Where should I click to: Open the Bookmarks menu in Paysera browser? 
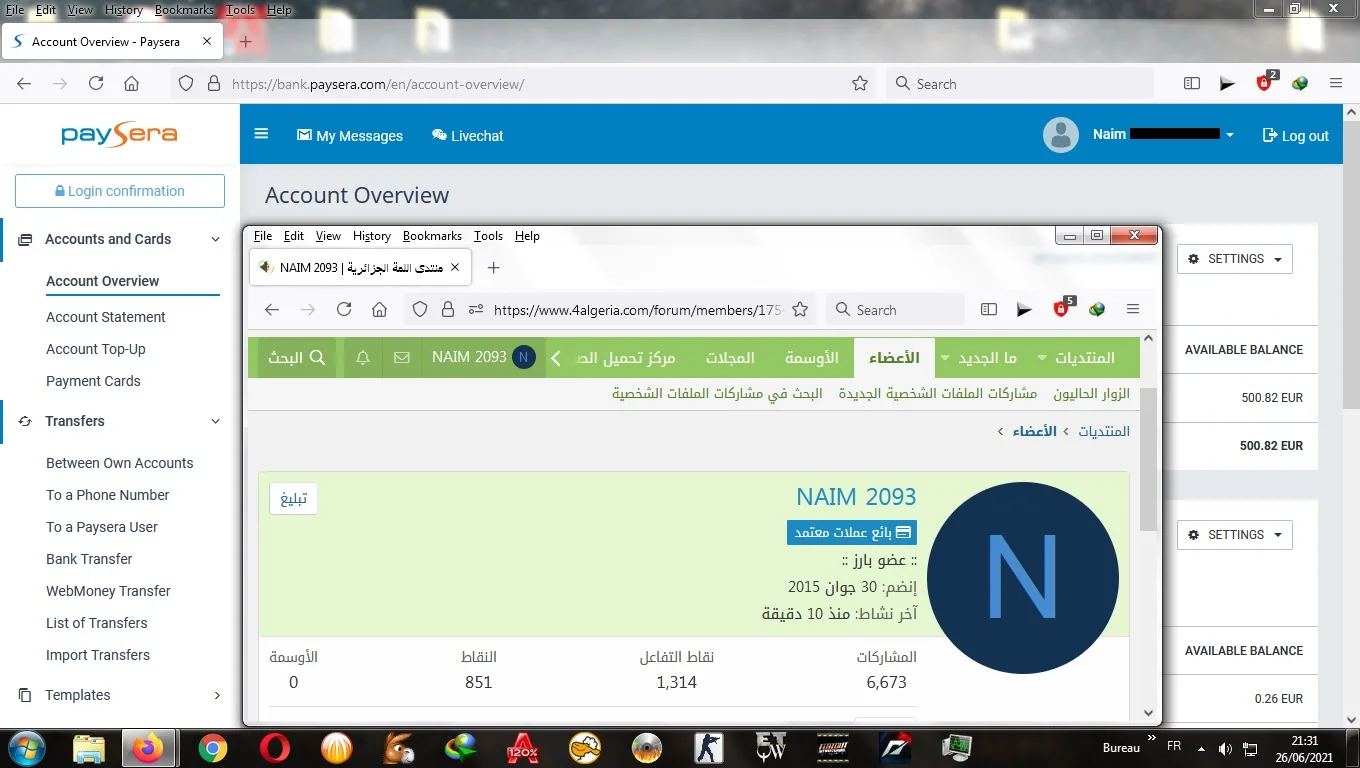click(x=184, y=10)
